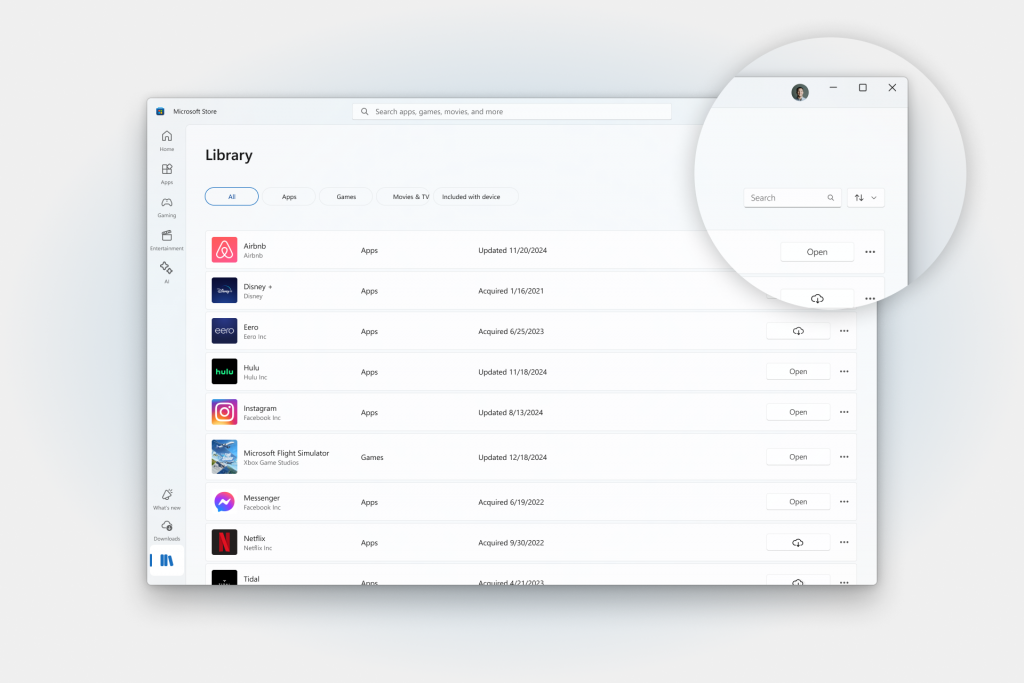1024x683 pixels.
Task: Open the sort order dropdown
Action: click(x=865, y=197)
